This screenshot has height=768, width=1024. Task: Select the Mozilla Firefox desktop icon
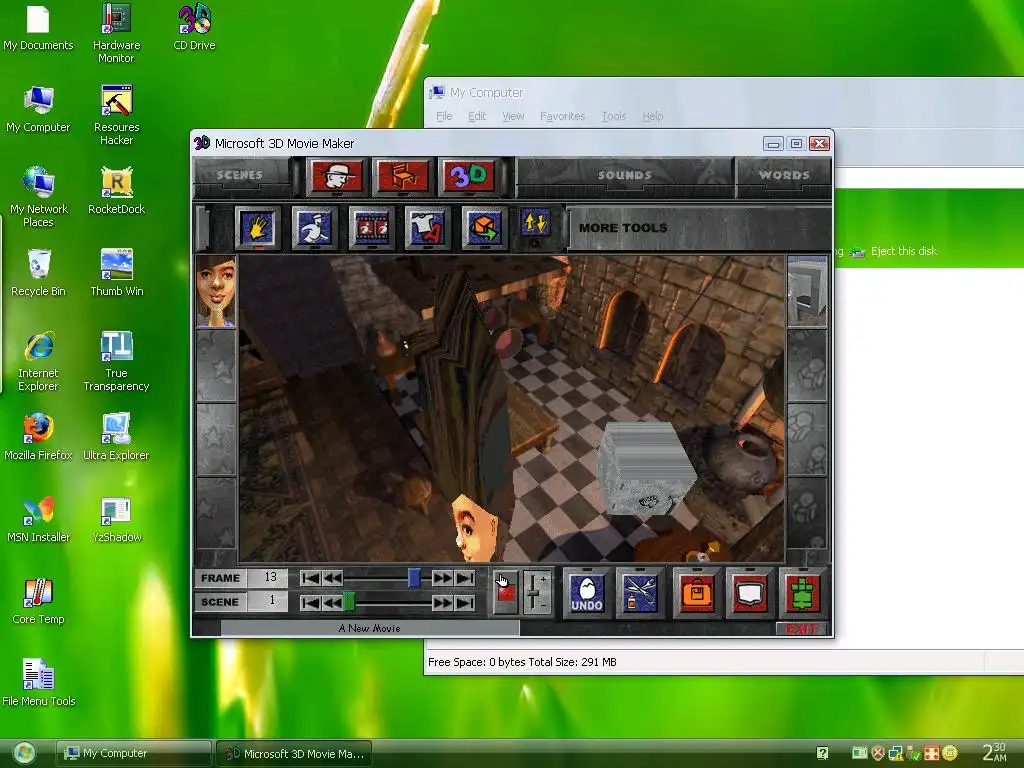click(x=38, y=437)
